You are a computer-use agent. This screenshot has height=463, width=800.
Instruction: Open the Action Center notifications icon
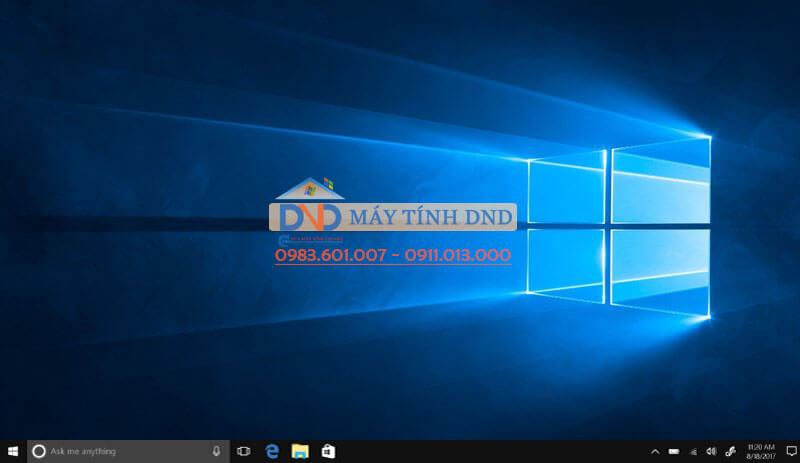coord(791,451)
